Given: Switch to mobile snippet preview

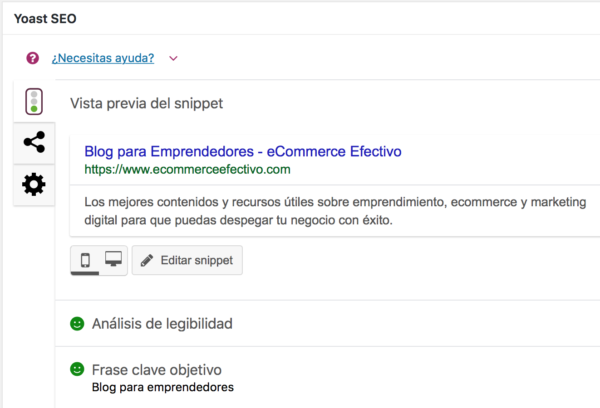Looking at the screenshot, I should 85,260.
